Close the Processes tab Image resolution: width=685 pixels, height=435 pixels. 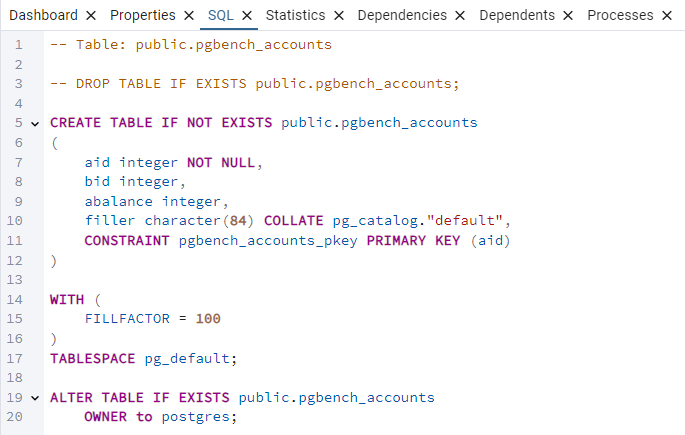point(666,16)
